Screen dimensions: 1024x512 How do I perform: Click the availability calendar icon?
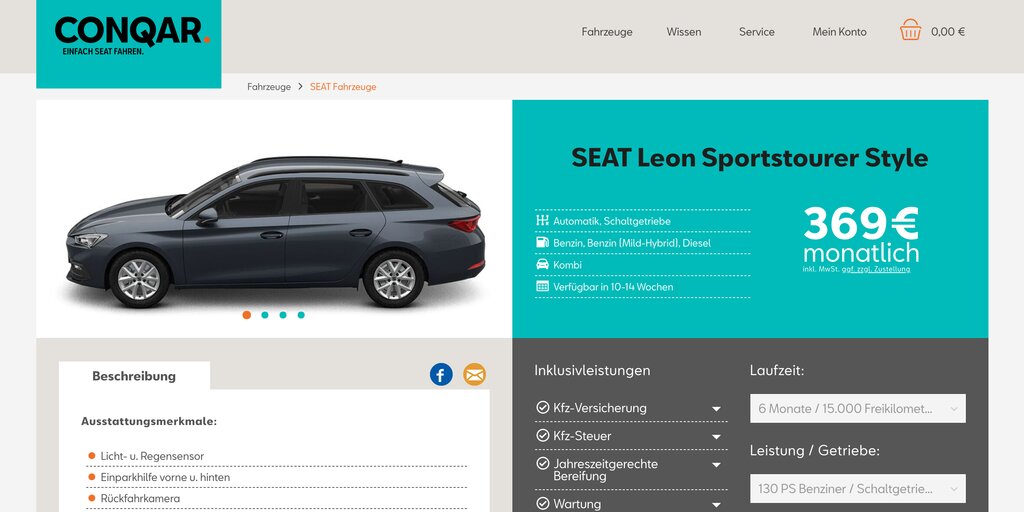(x=542, y=286)
